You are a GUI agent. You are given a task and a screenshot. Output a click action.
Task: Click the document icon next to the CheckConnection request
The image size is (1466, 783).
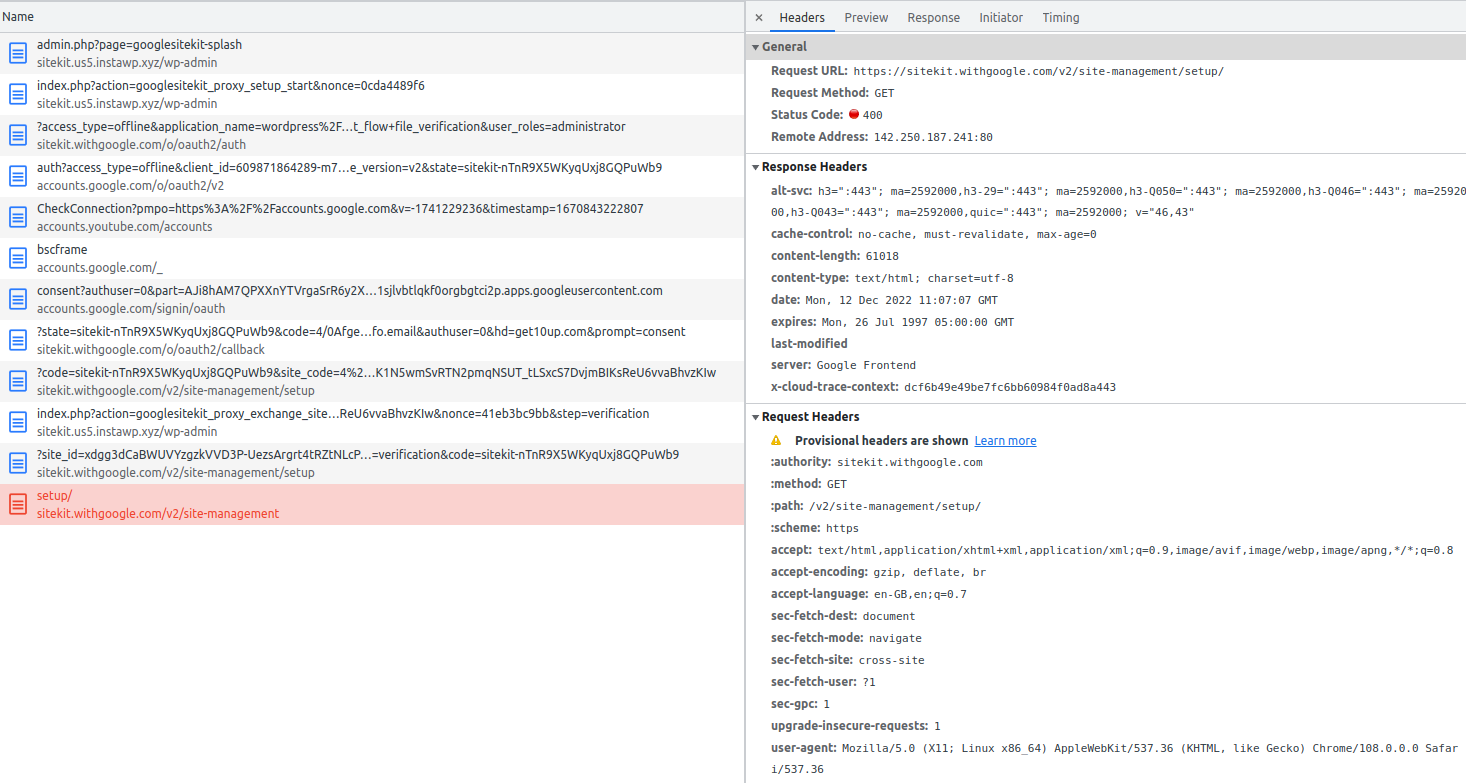(17, 216)
